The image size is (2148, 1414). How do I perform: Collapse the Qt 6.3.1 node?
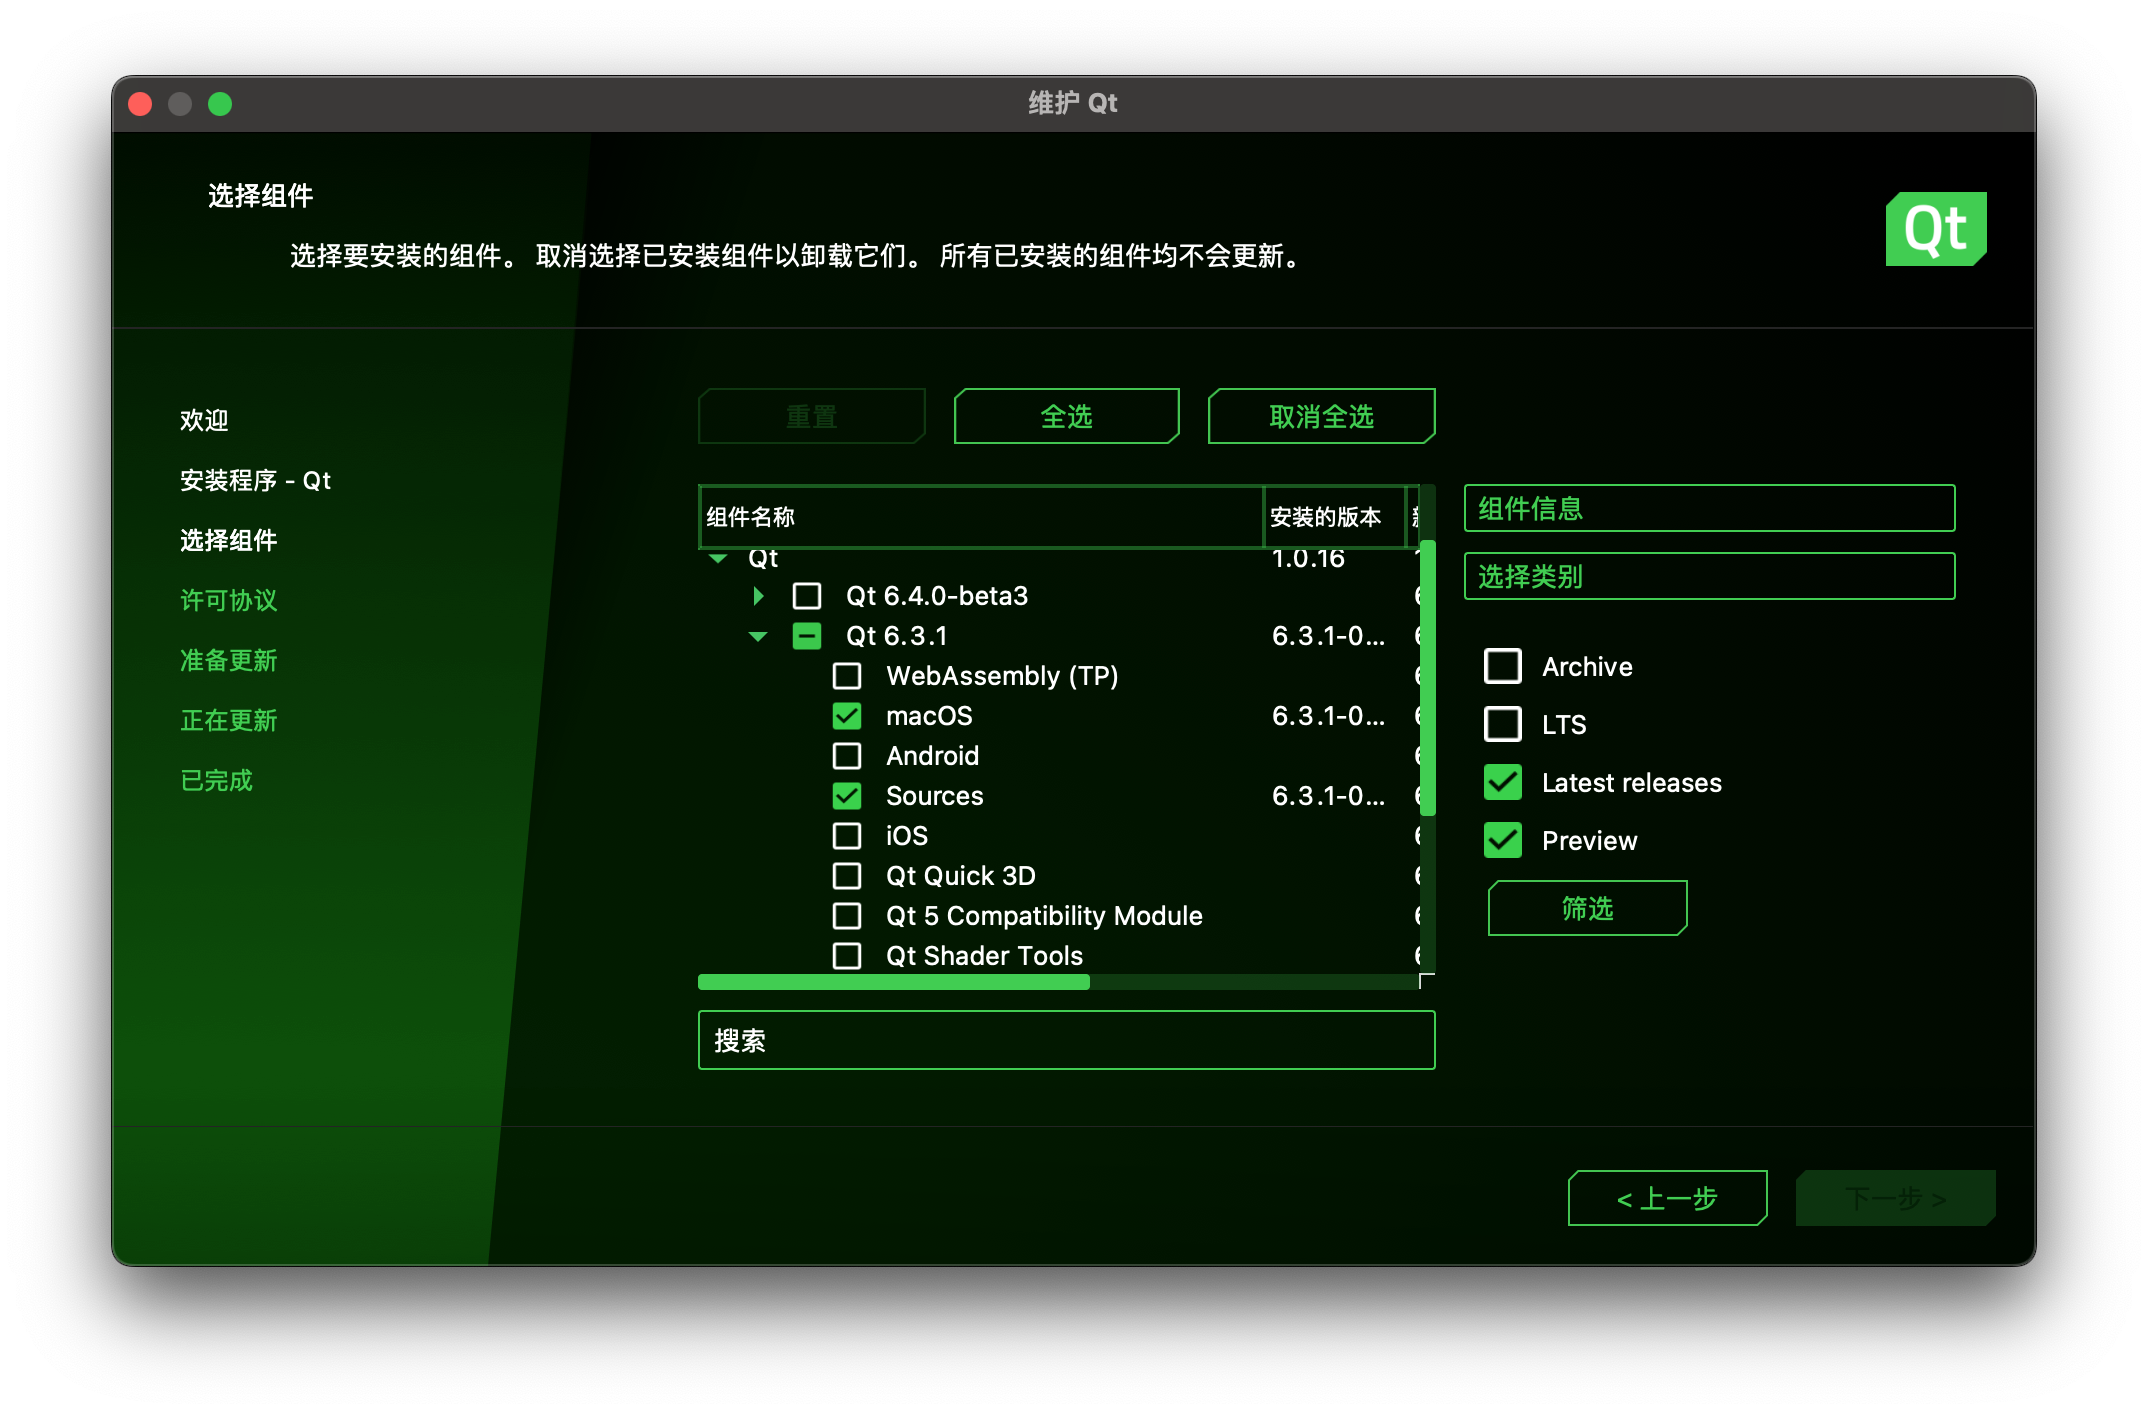[758, 636]
